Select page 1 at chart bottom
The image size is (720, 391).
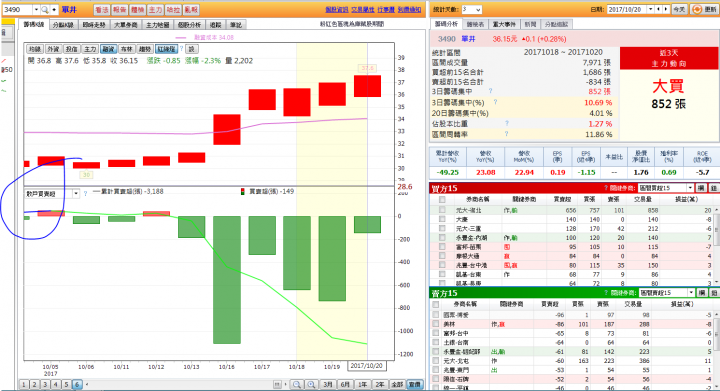coord(23,385)
